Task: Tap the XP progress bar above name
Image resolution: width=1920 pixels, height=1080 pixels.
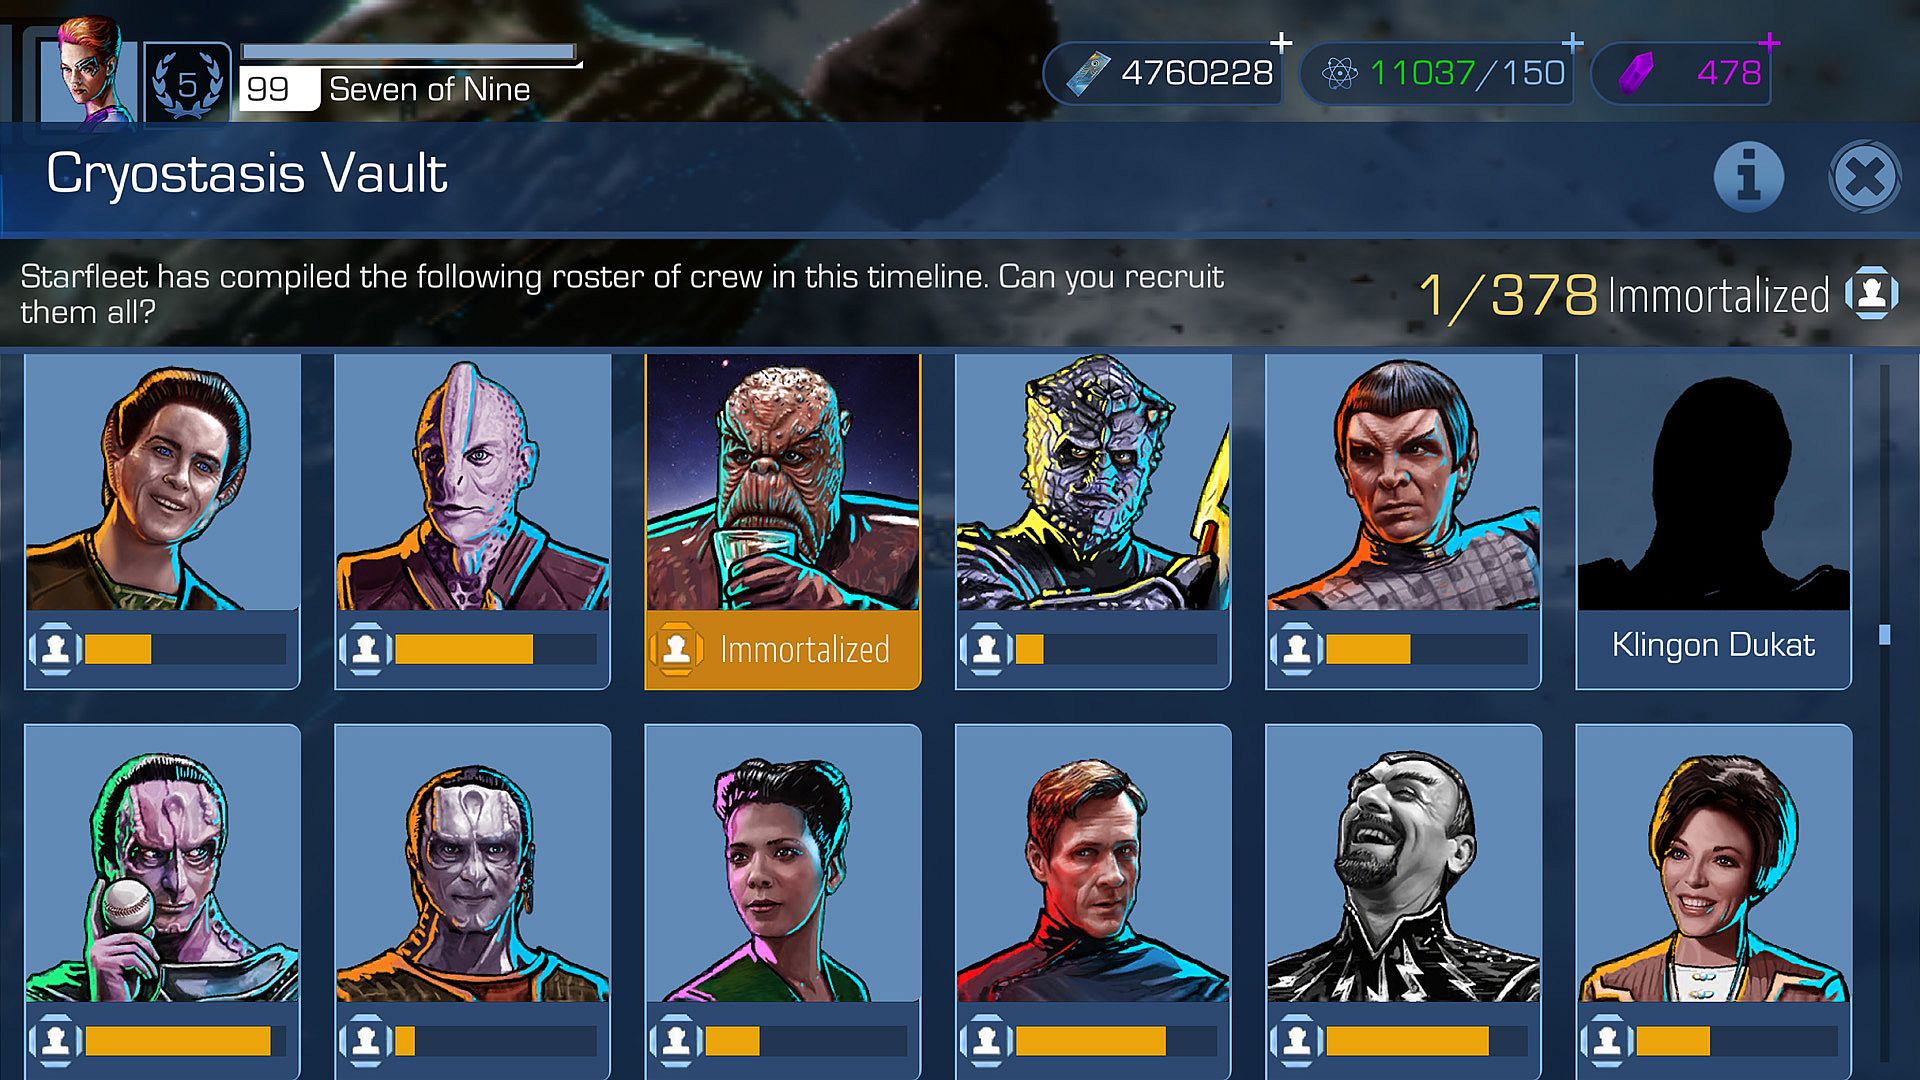Action: pos(410,53)
